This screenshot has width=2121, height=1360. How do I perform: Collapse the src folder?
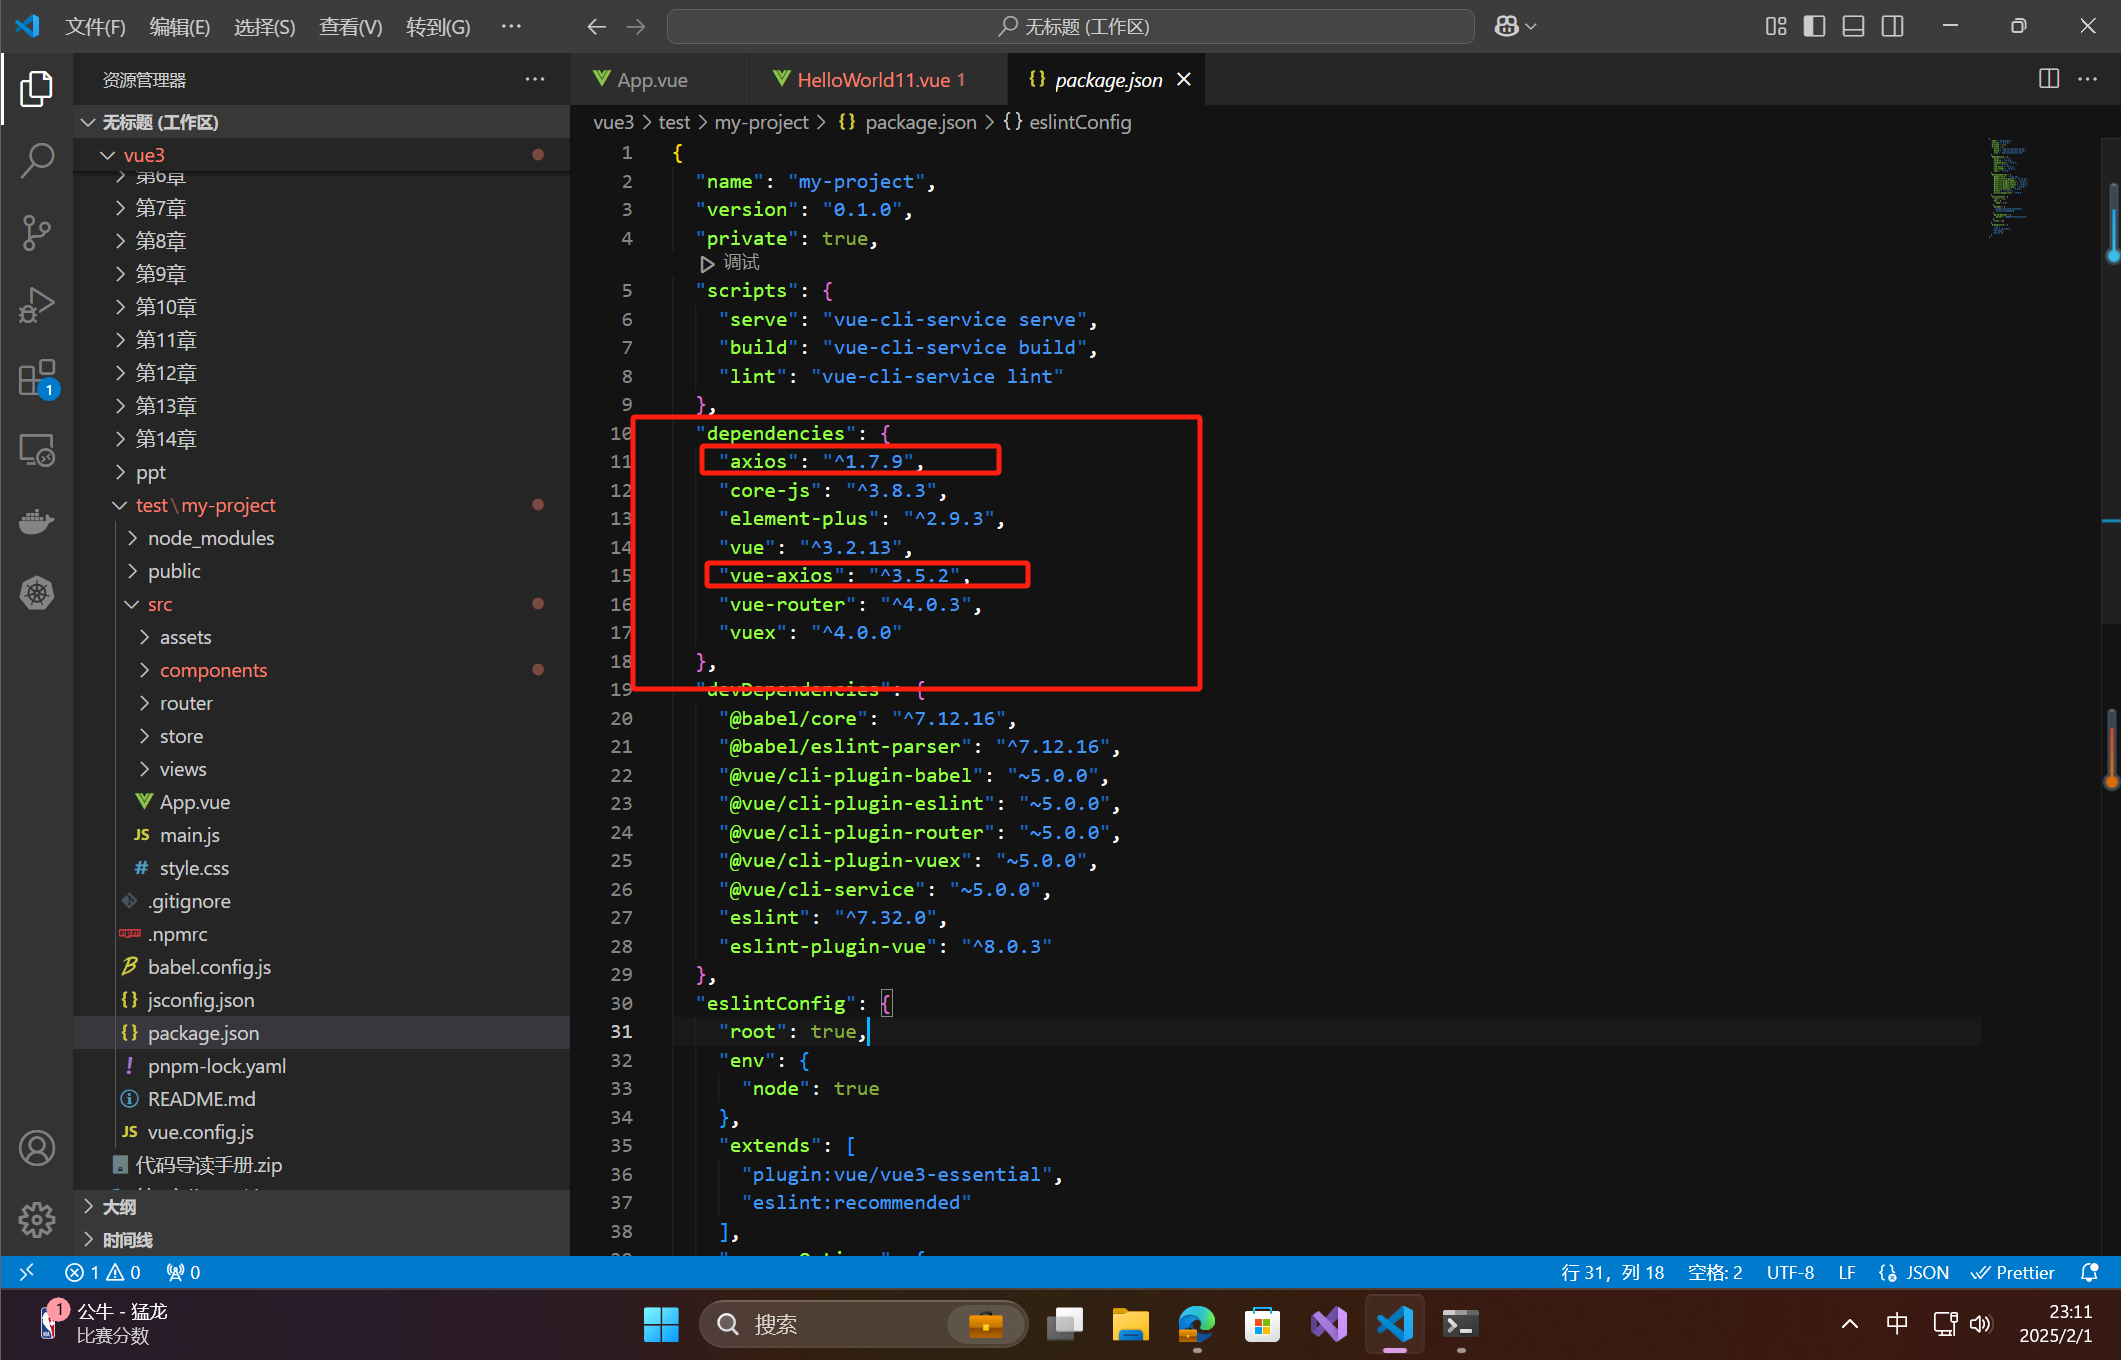click(159, 604)
